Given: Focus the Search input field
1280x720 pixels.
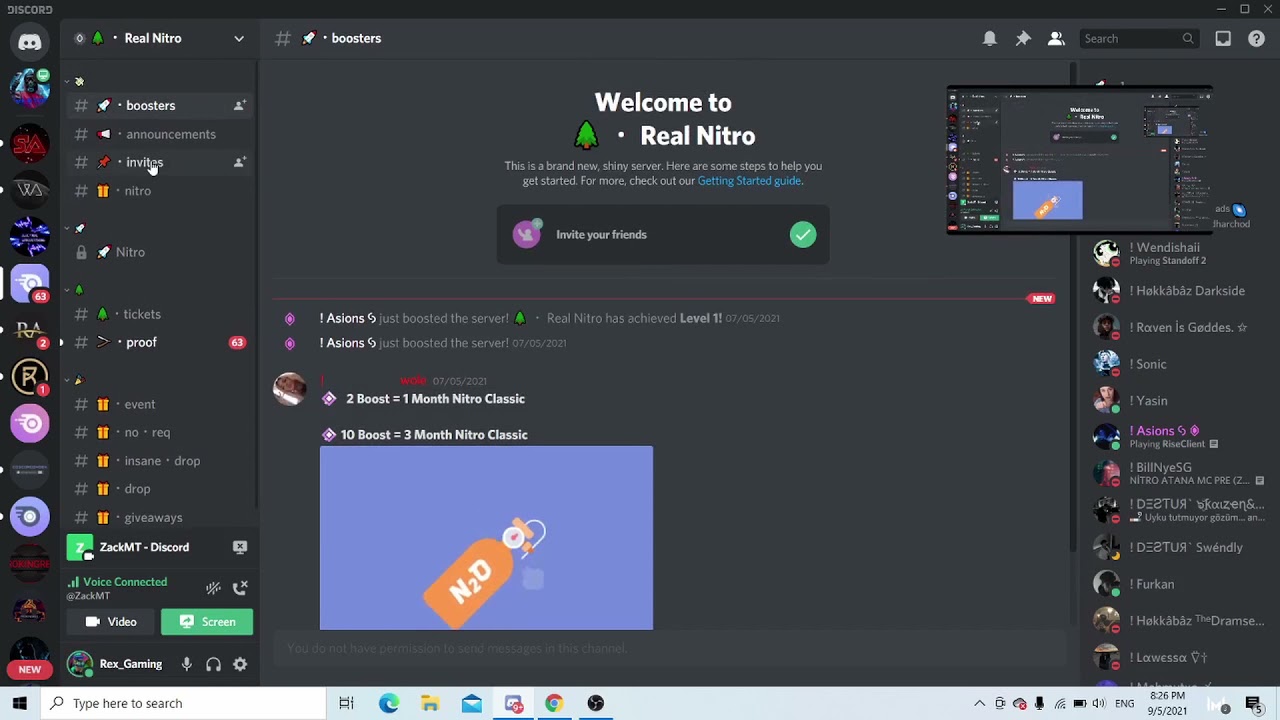Looking at the screenshot, I should tap(1139, 38).
